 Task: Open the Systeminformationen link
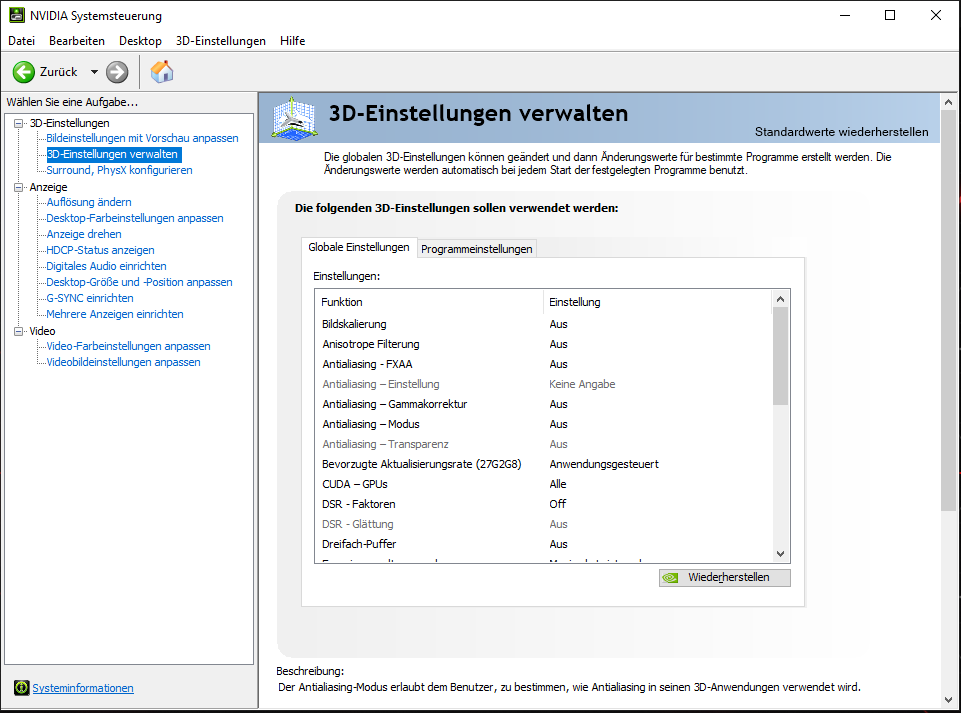(x=83, y=688)
